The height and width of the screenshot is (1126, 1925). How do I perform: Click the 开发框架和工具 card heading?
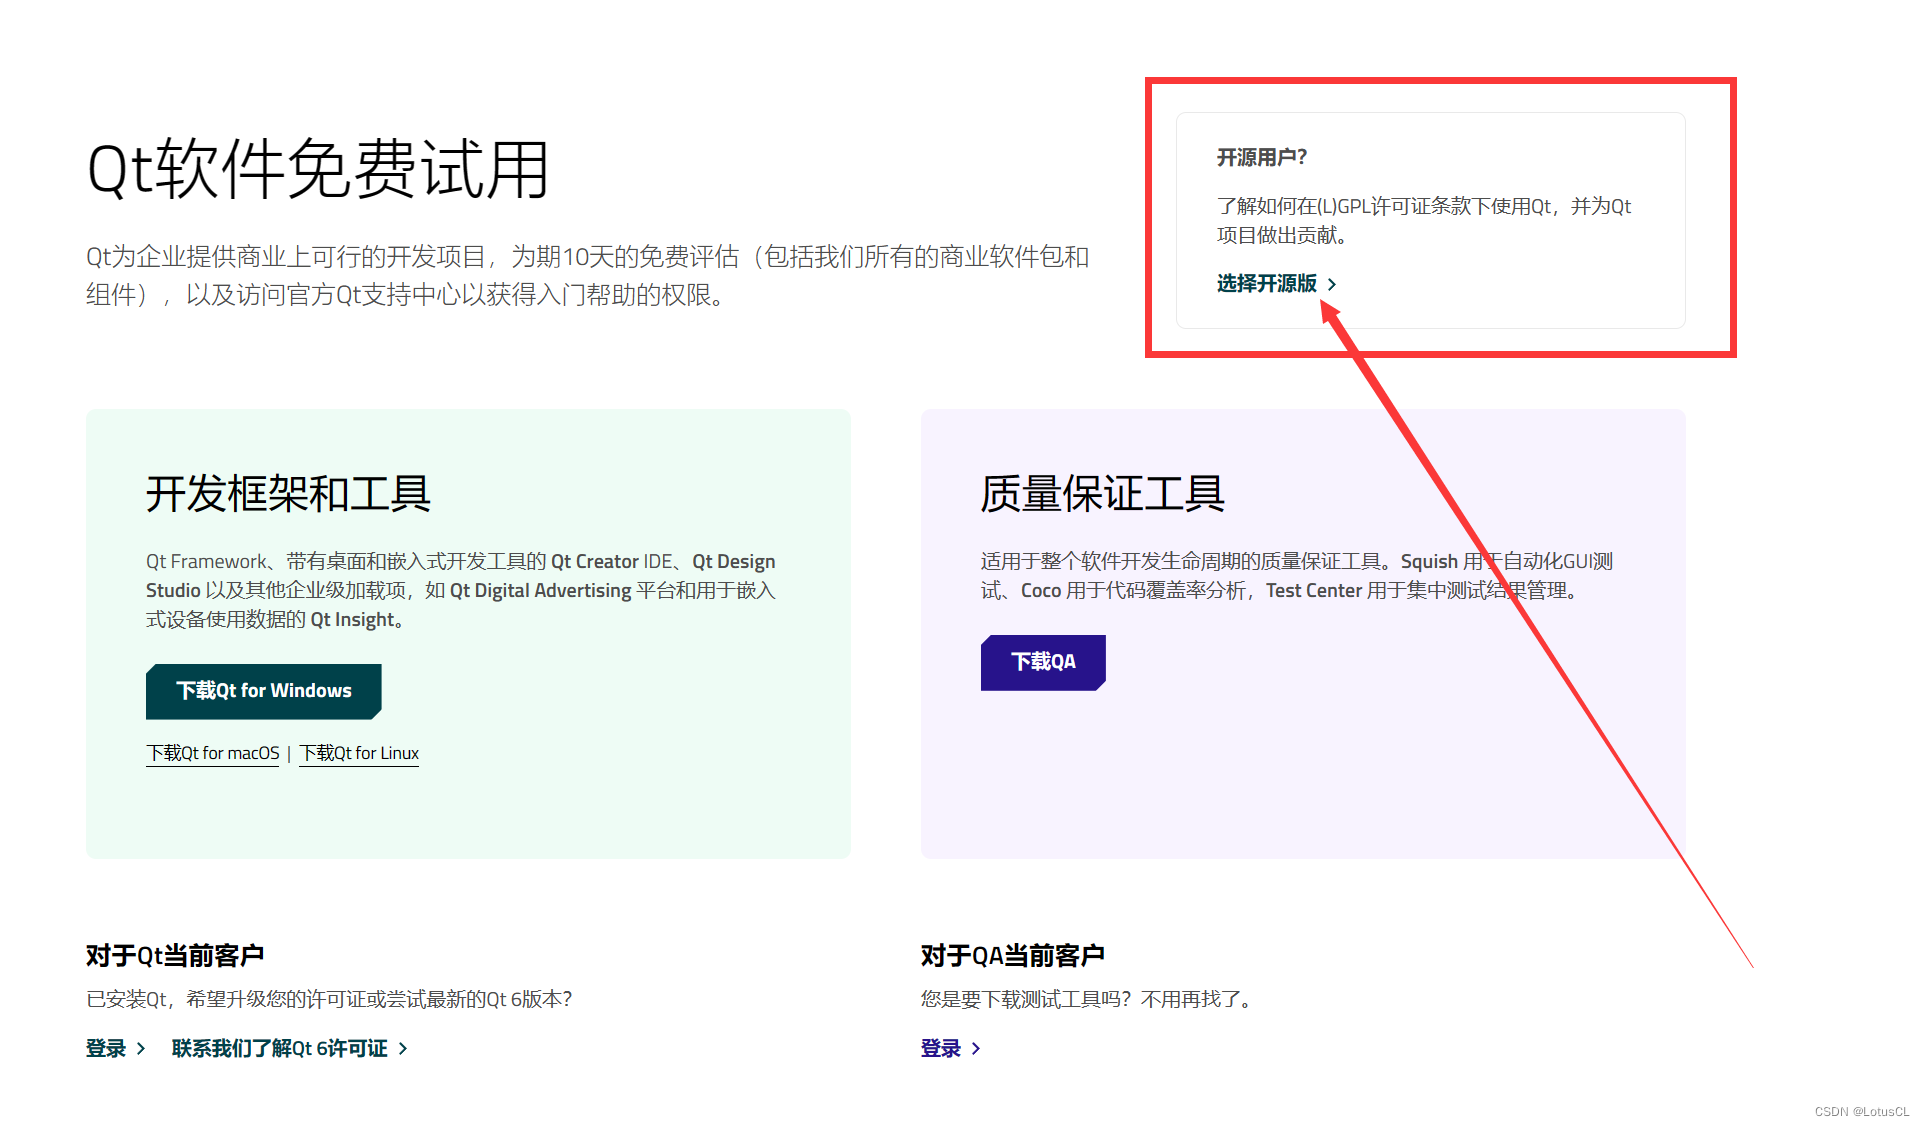(x=288, y=494)
